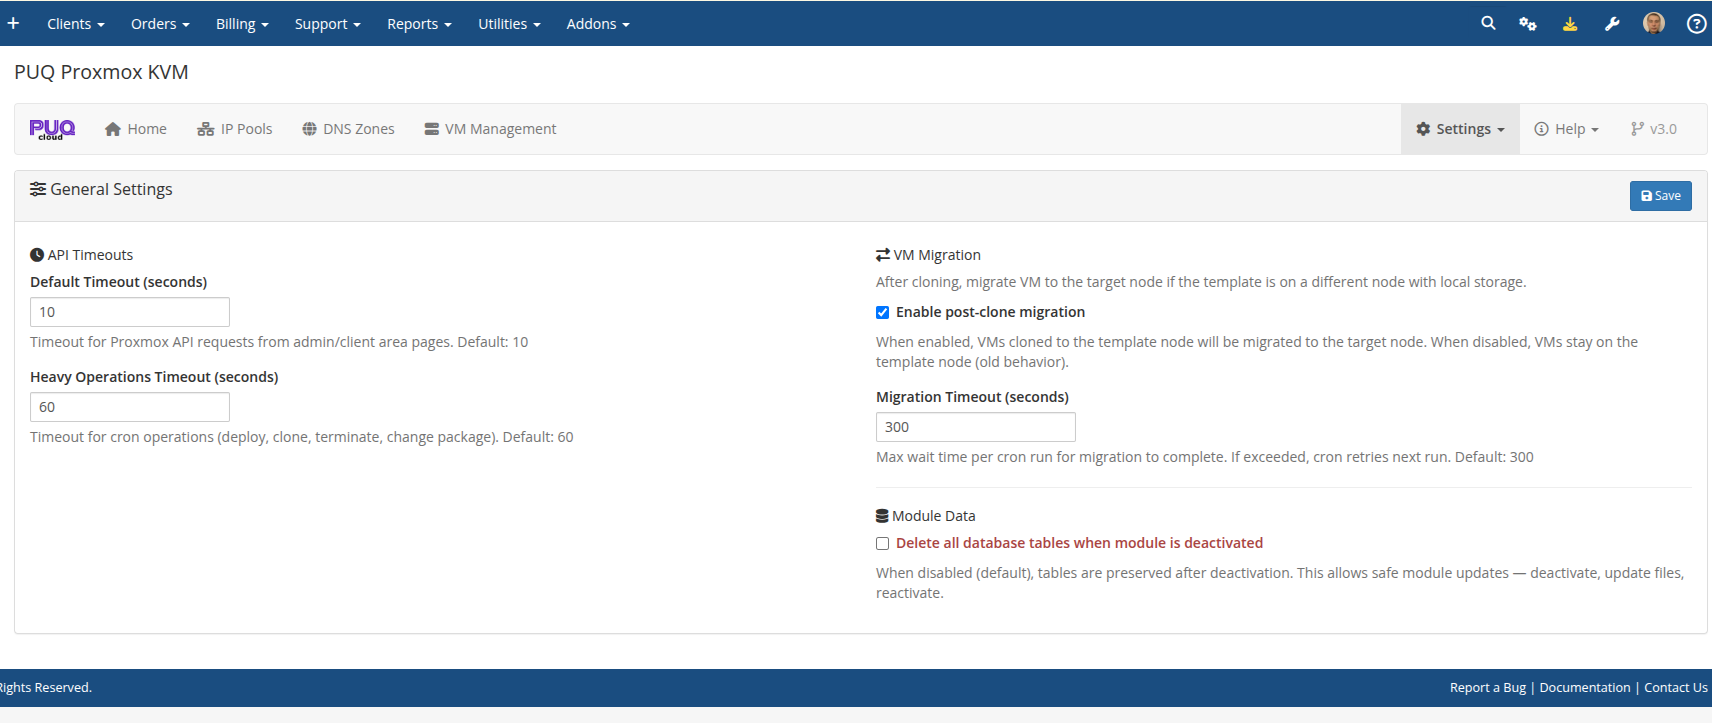Viewport: 1712px width, 723px height.
Task: Expand the Clients menu
Action: (75, 24)
